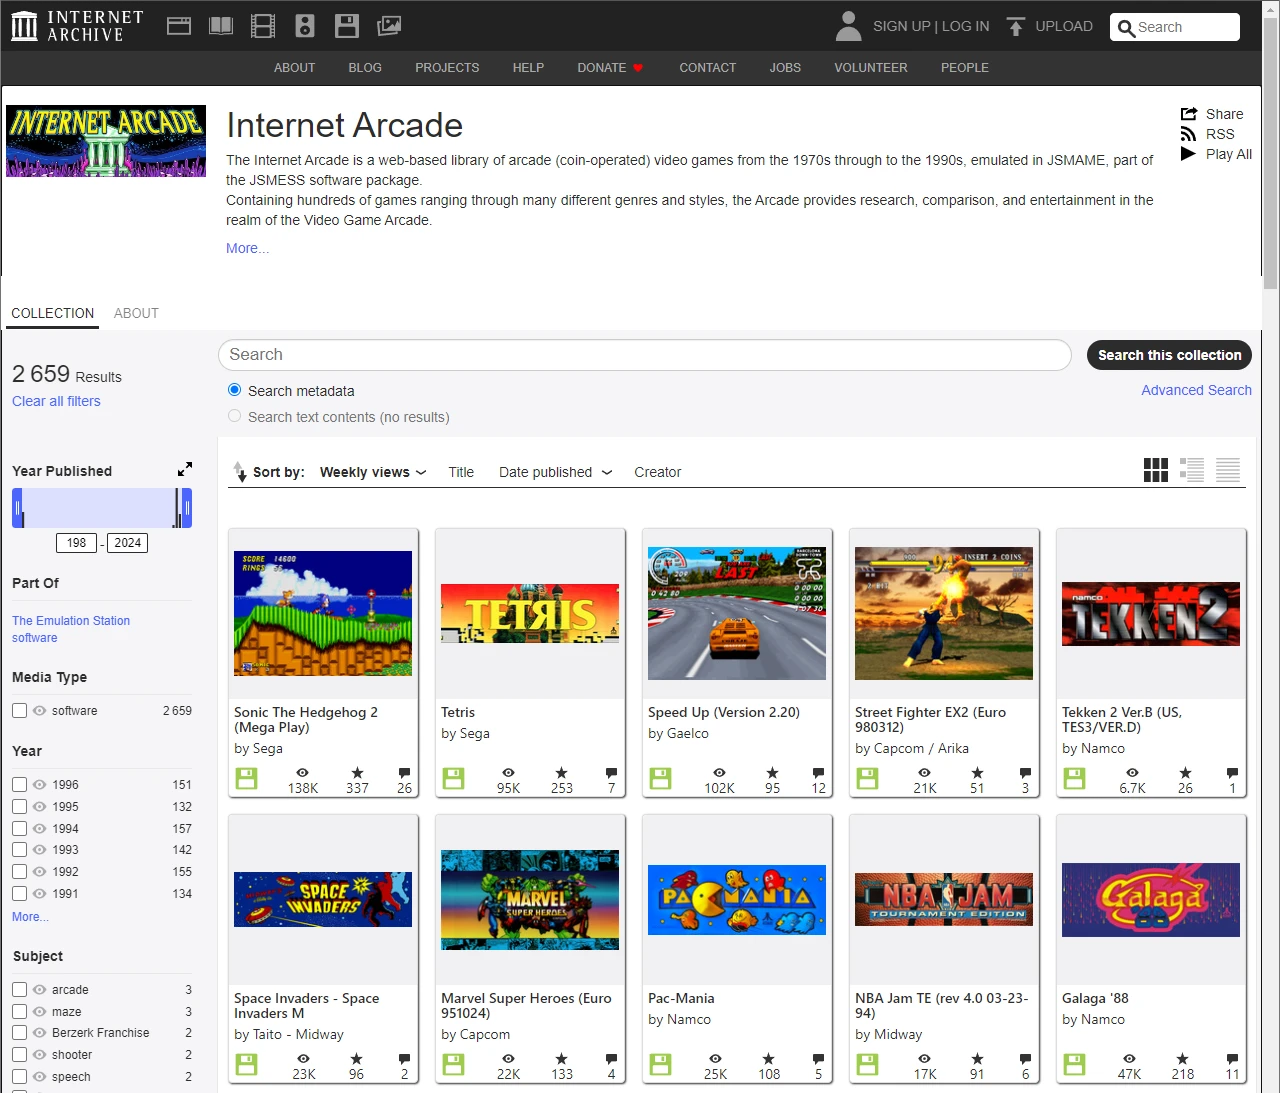Viewport: 1280px width, 1093px height.
Task: Click the SIGN UP | LOG IN link
Action: pyautogui.click(x=931, y=26)
